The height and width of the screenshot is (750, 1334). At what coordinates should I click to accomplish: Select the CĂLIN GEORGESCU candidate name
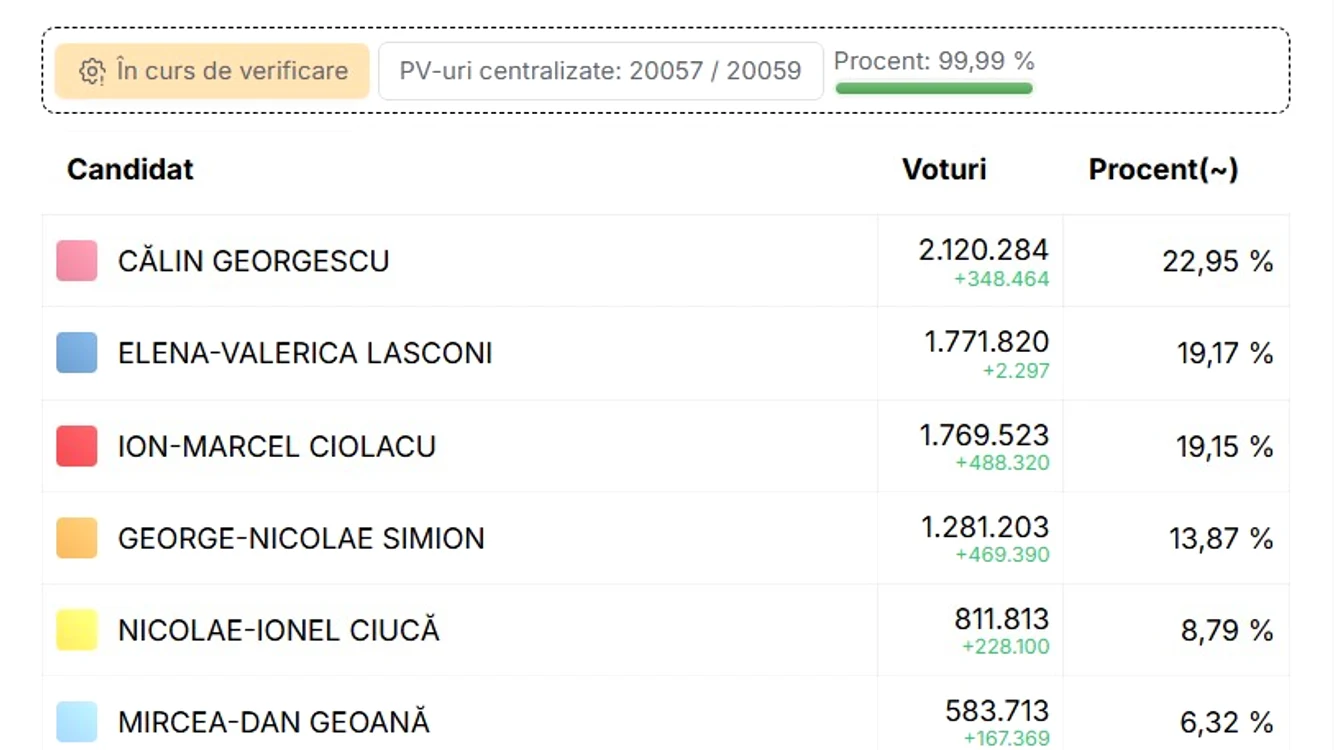tap(253, 261)
